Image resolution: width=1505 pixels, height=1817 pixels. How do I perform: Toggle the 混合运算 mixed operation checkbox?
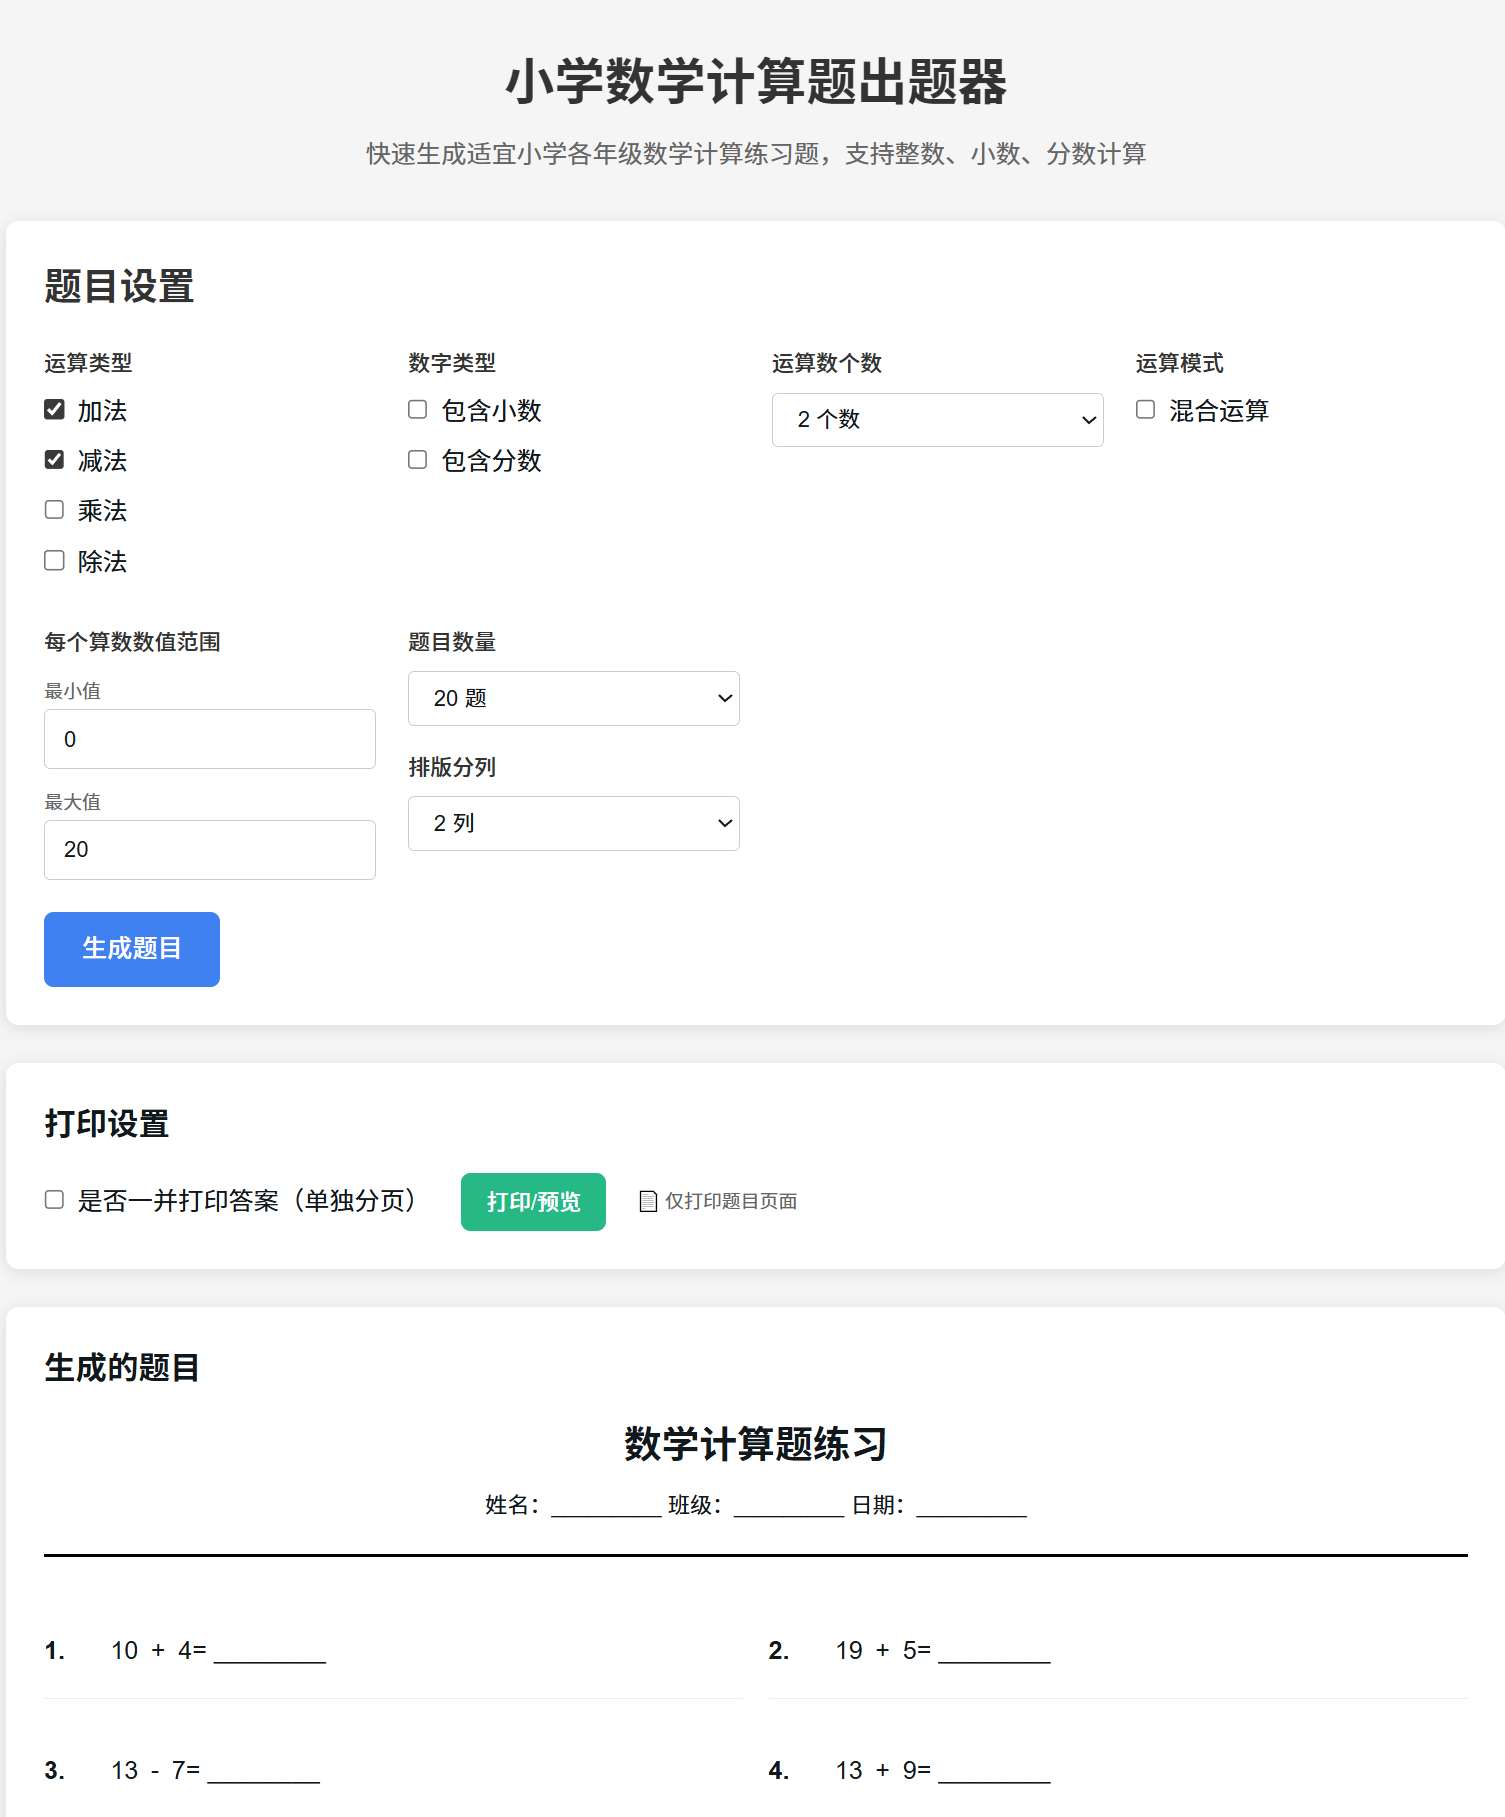click(x=1146, y=410)
